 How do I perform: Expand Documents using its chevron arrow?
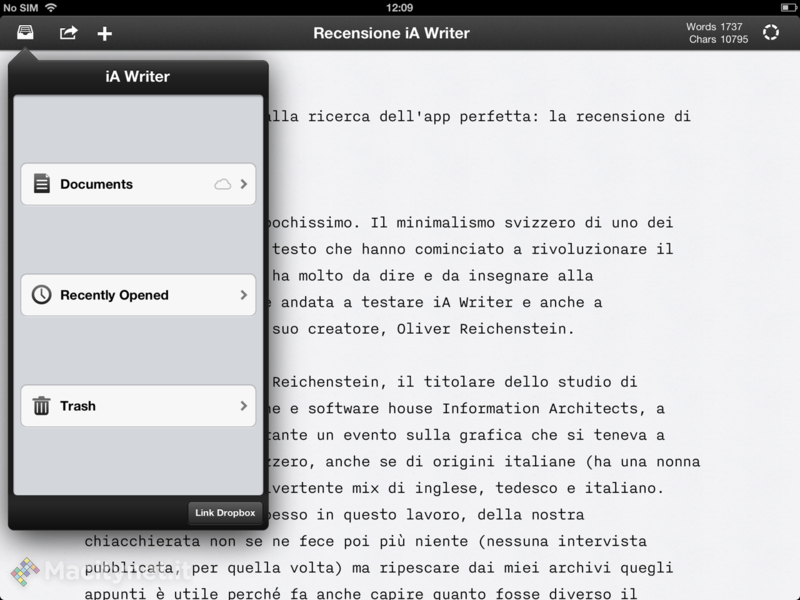(243, 184)
